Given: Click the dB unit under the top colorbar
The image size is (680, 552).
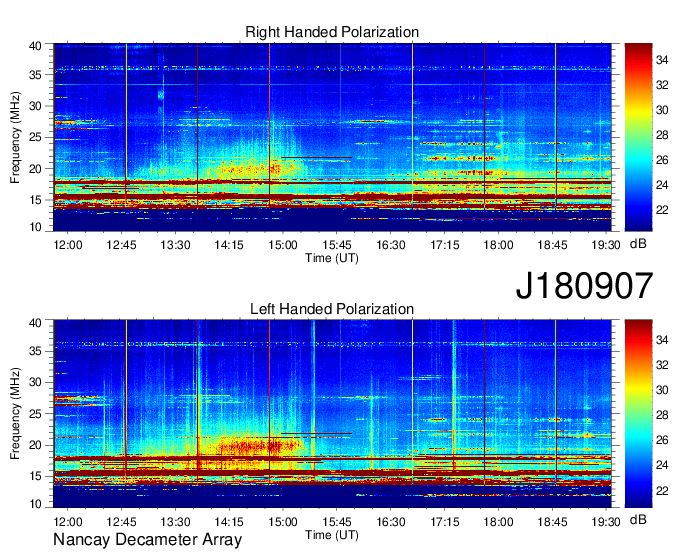Looking at the screenshot, I should point(638,244).
